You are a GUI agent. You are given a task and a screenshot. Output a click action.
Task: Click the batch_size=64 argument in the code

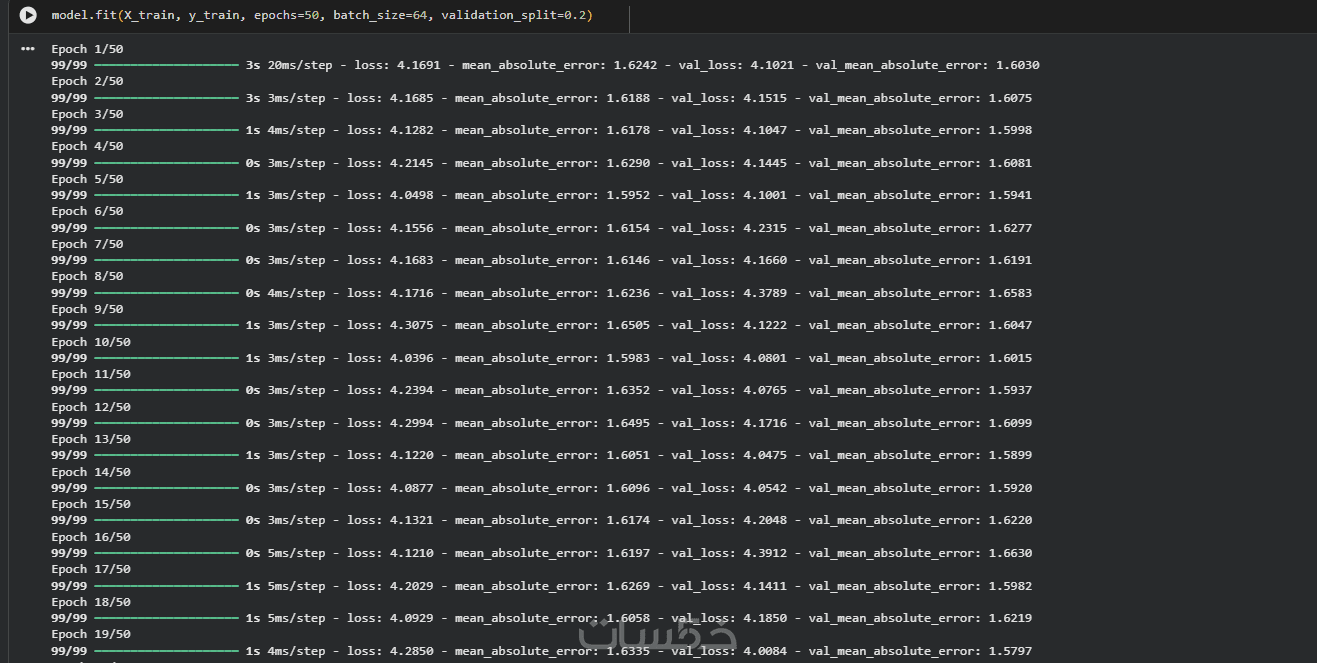pos(379,16)
